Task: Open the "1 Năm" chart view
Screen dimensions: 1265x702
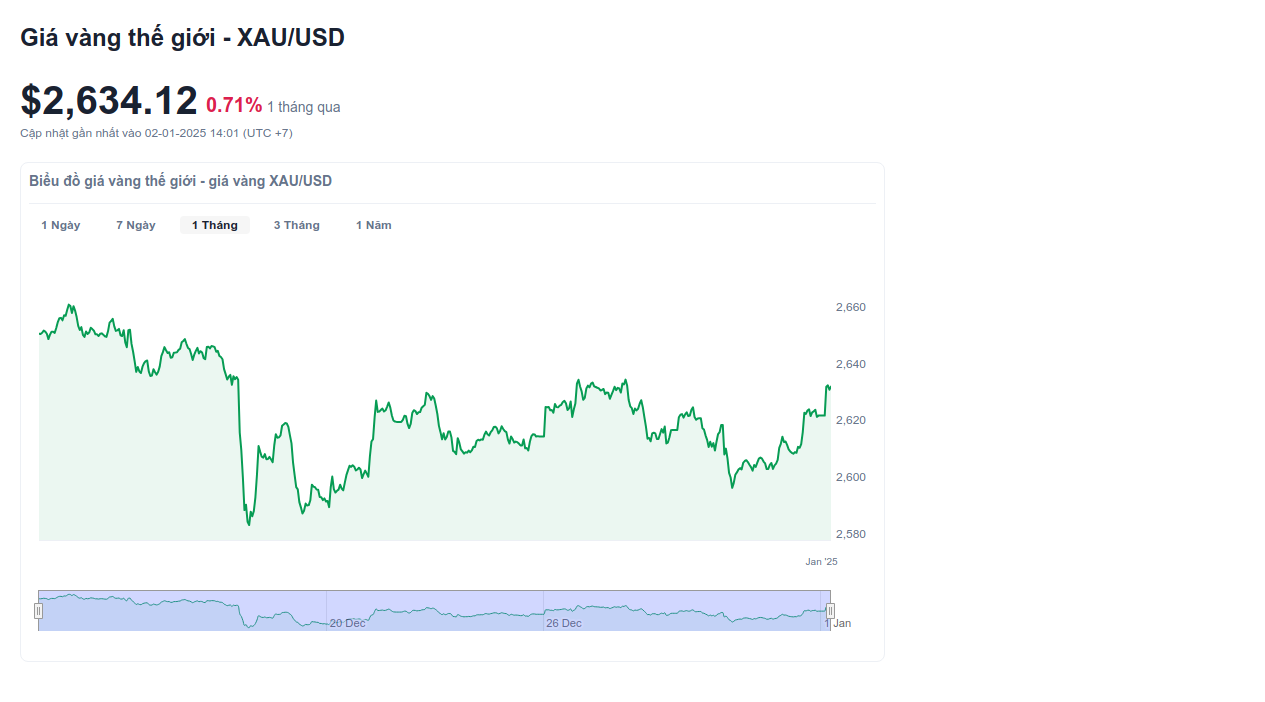Action: [x=374, y=225]
